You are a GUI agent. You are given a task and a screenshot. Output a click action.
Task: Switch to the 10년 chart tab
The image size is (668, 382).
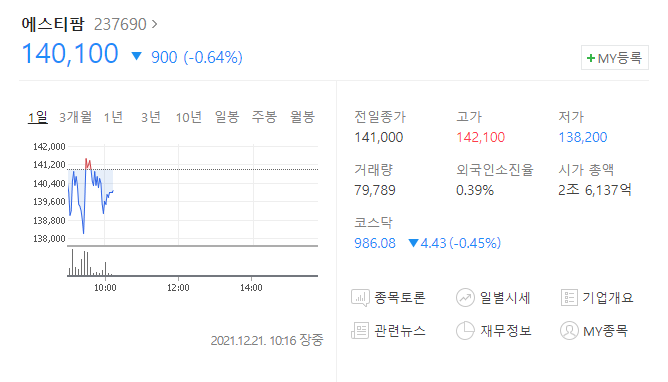(x=188, y=117)
